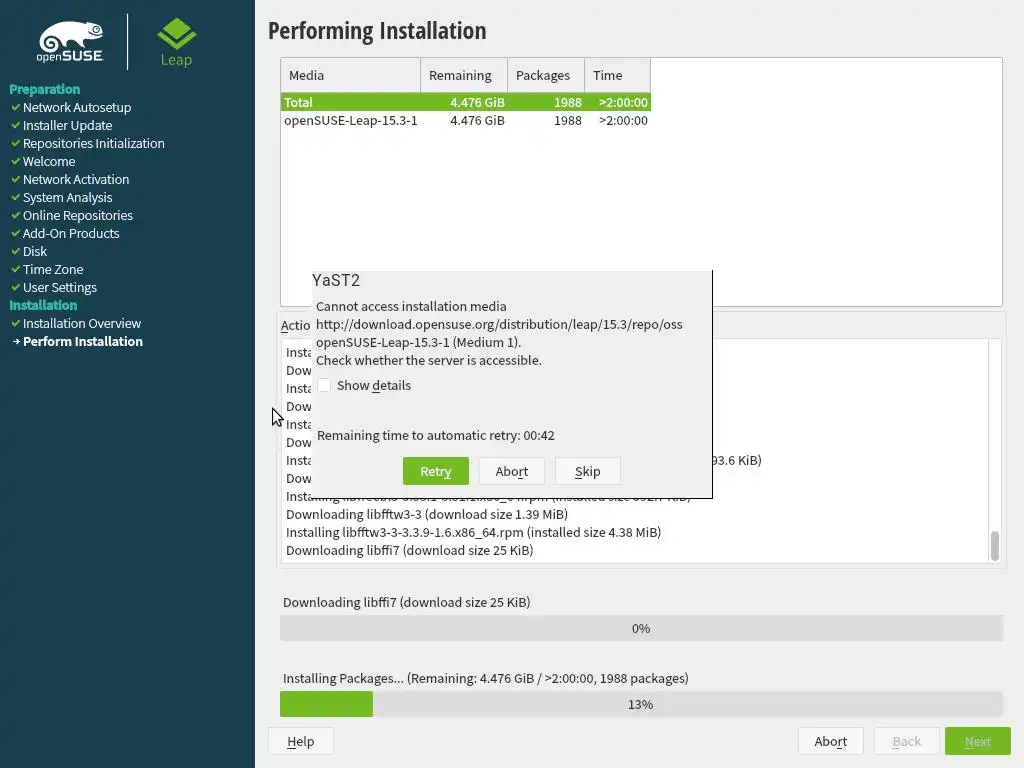Click the 13% installing packages progress bar
This screenshot has height=768, width=1024.
pos(641,704)
